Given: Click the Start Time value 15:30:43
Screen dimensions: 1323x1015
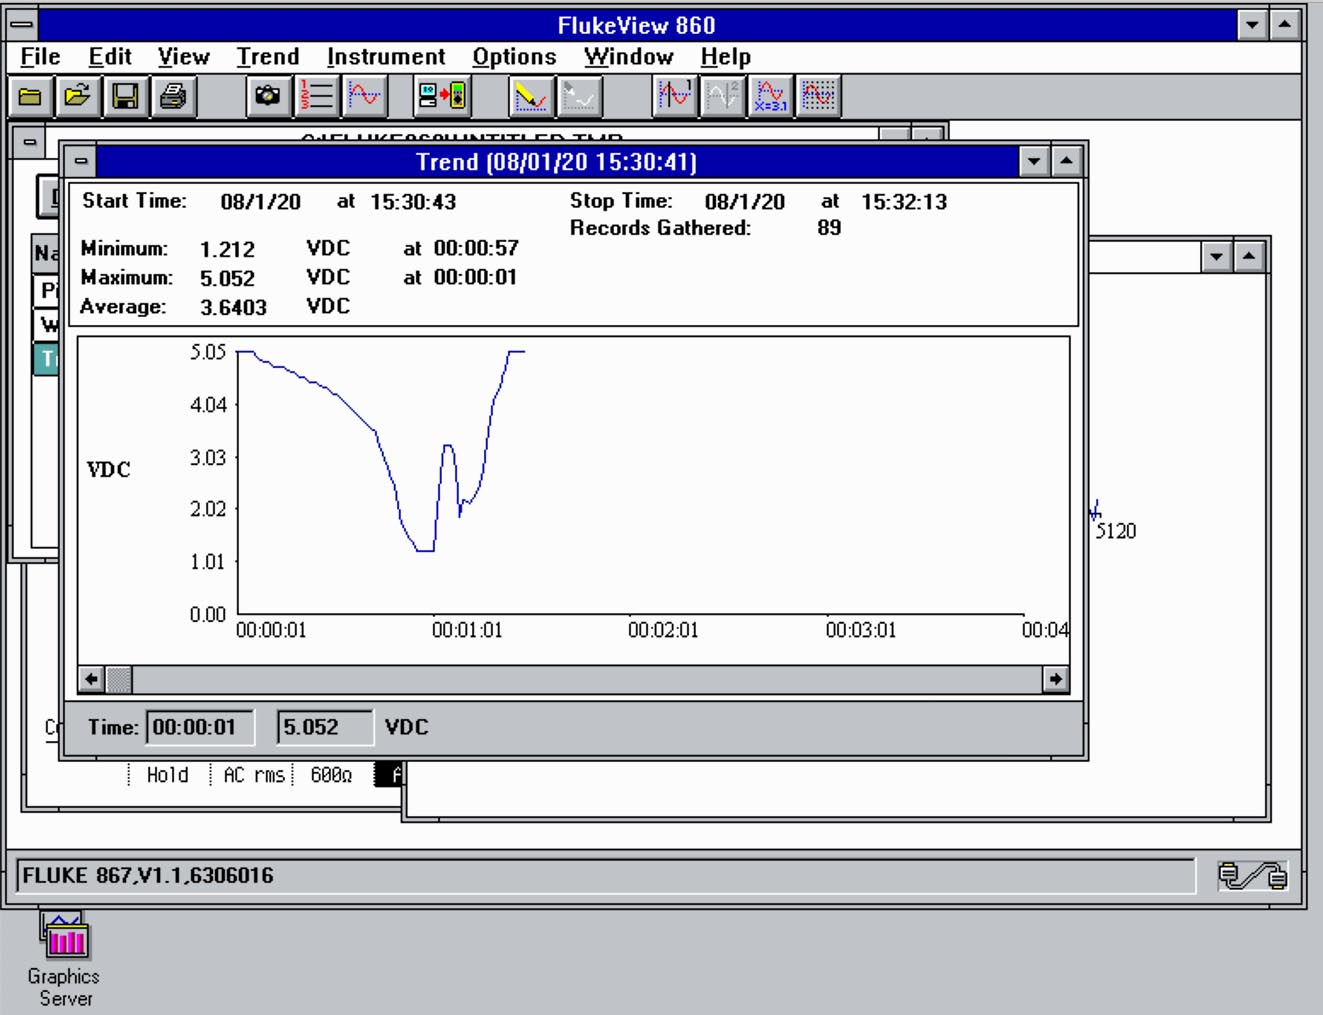Looking at the screenshot, I should tap(413, 202).
